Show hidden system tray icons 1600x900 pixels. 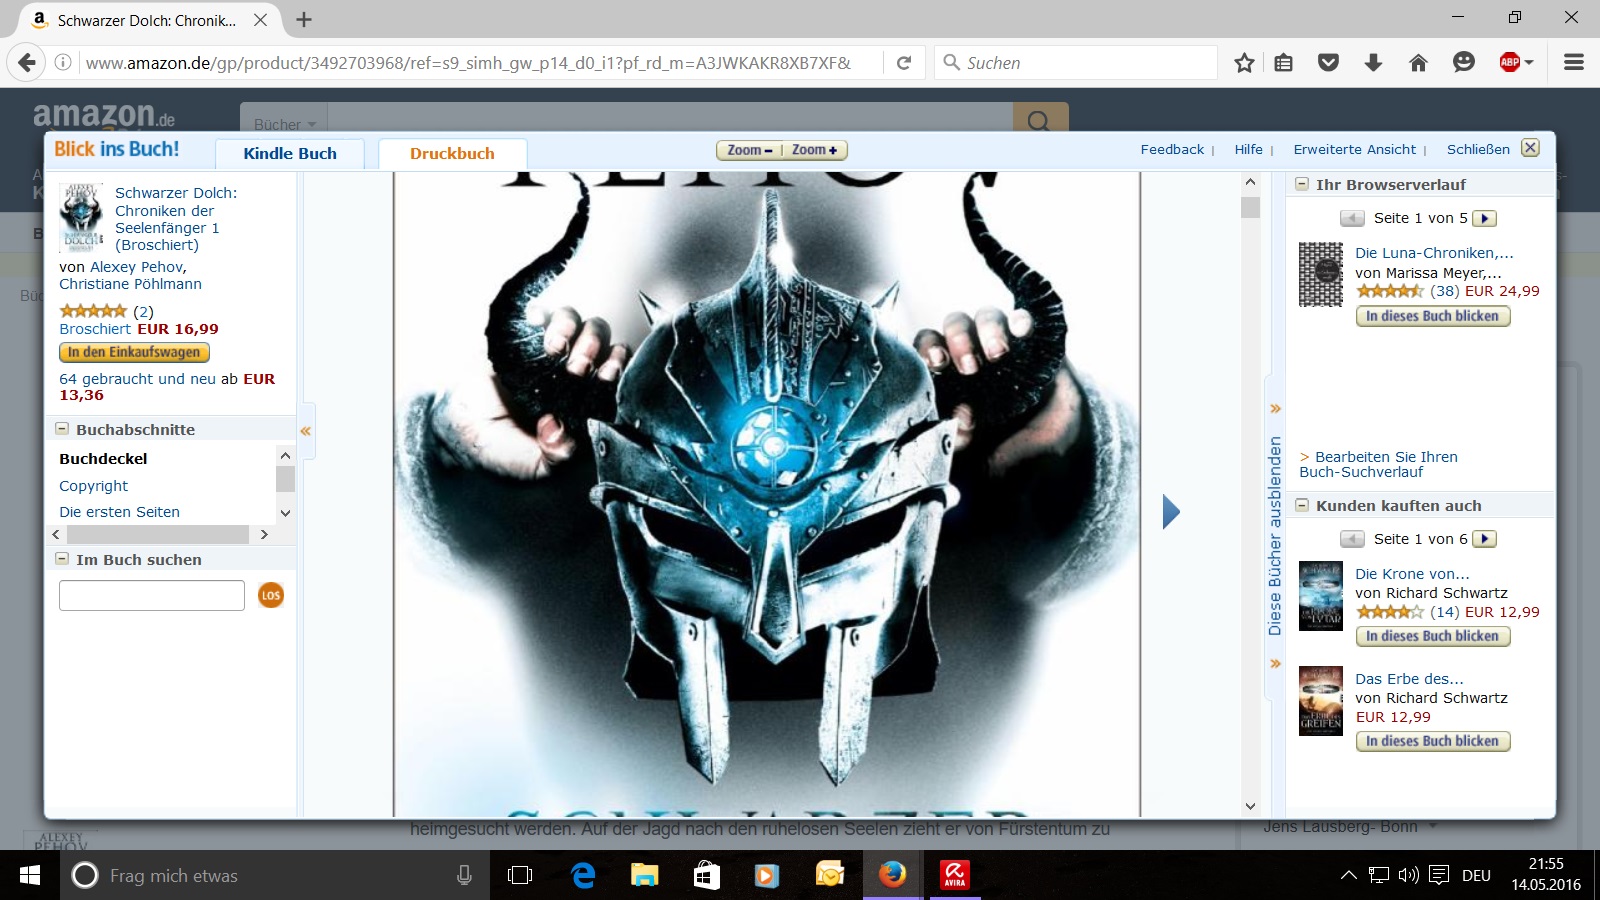1348,876
